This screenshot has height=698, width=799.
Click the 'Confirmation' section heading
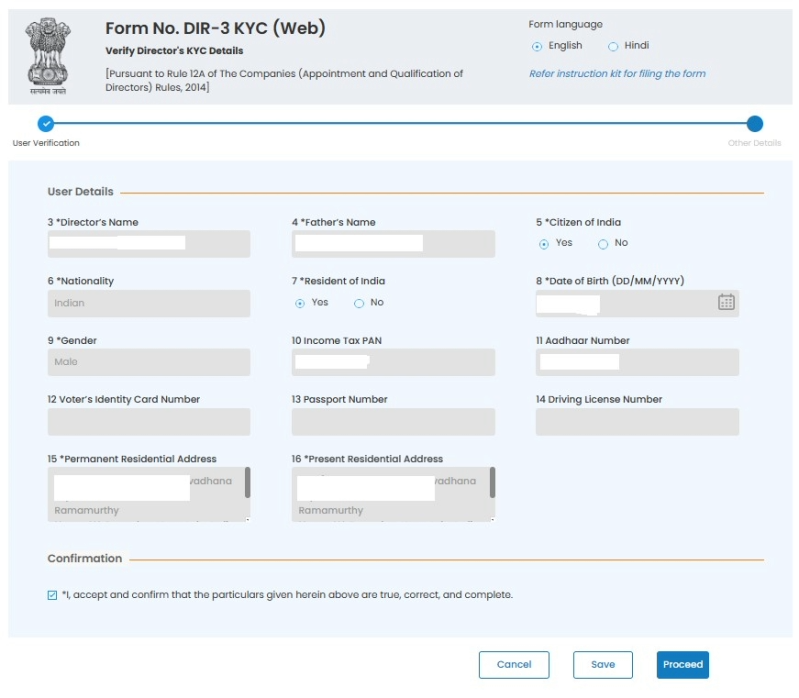85,558
